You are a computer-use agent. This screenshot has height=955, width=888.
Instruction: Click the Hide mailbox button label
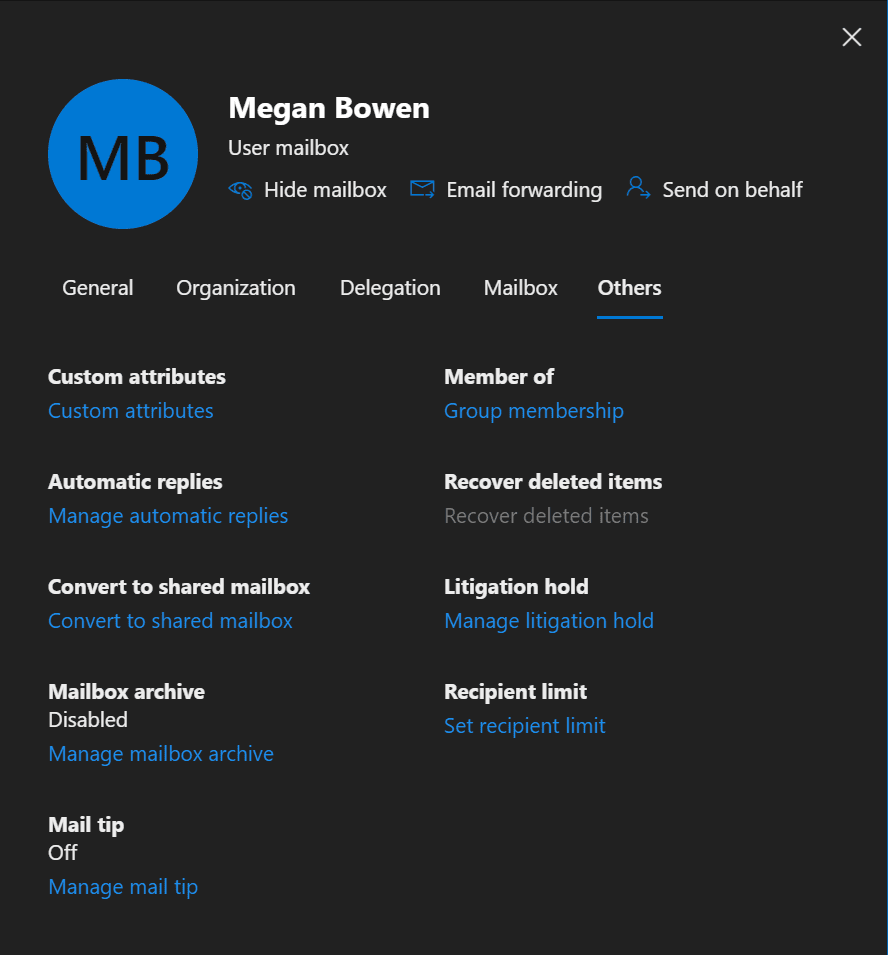pyautogui.click(x=325, y=190)
